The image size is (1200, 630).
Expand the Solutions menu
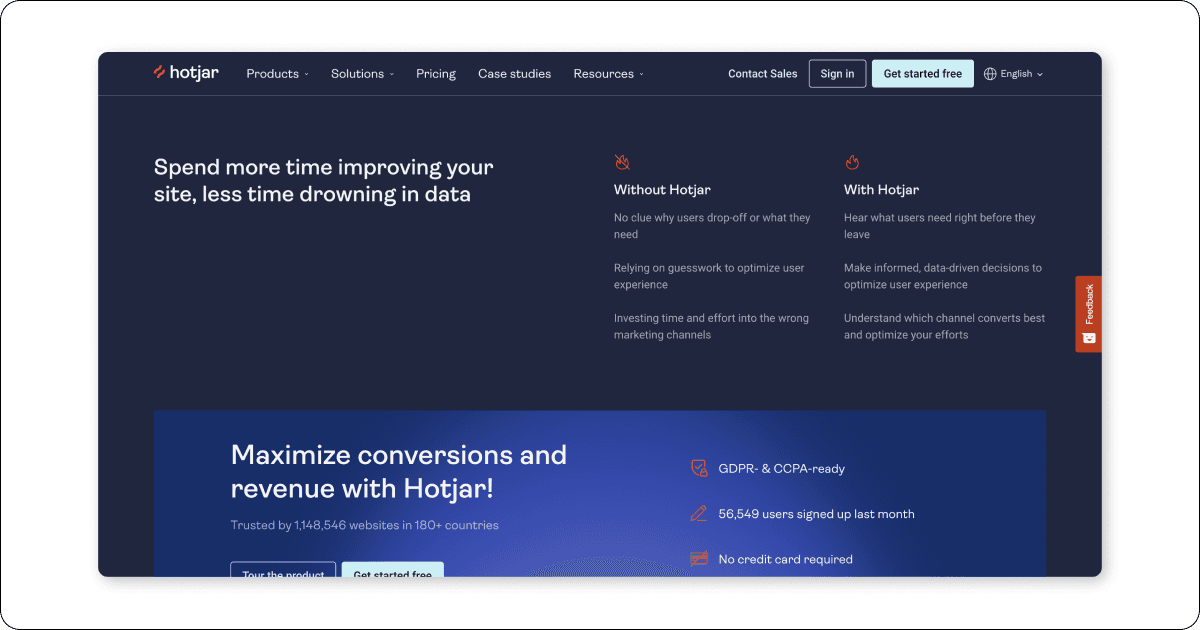tap(362, 74)
